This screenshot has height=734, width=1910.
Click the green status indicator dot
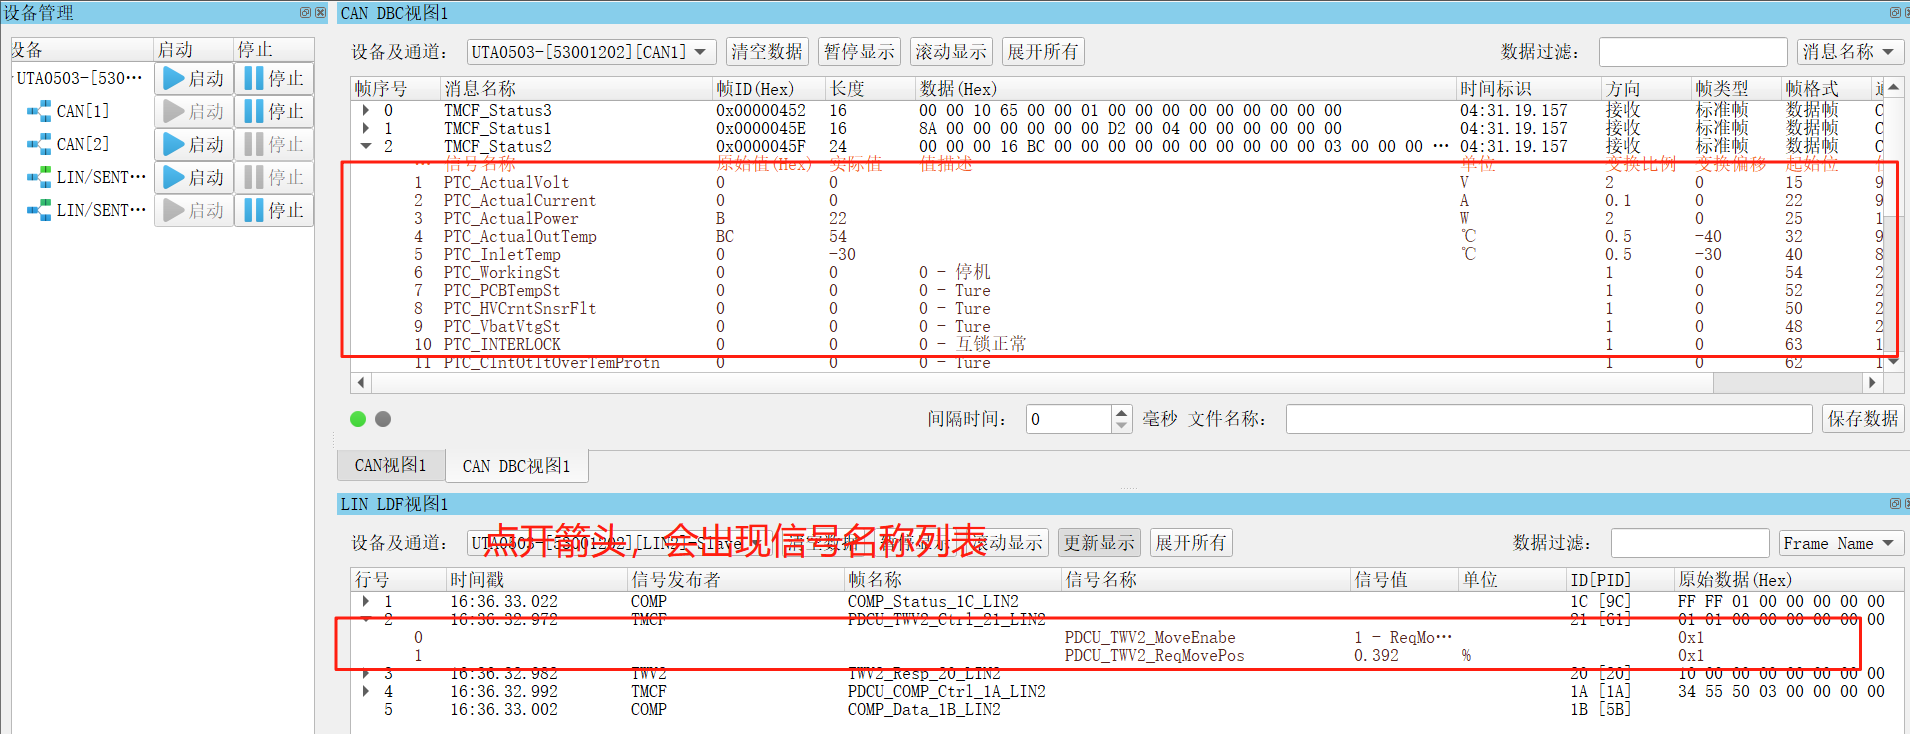[x=358, y=419]
